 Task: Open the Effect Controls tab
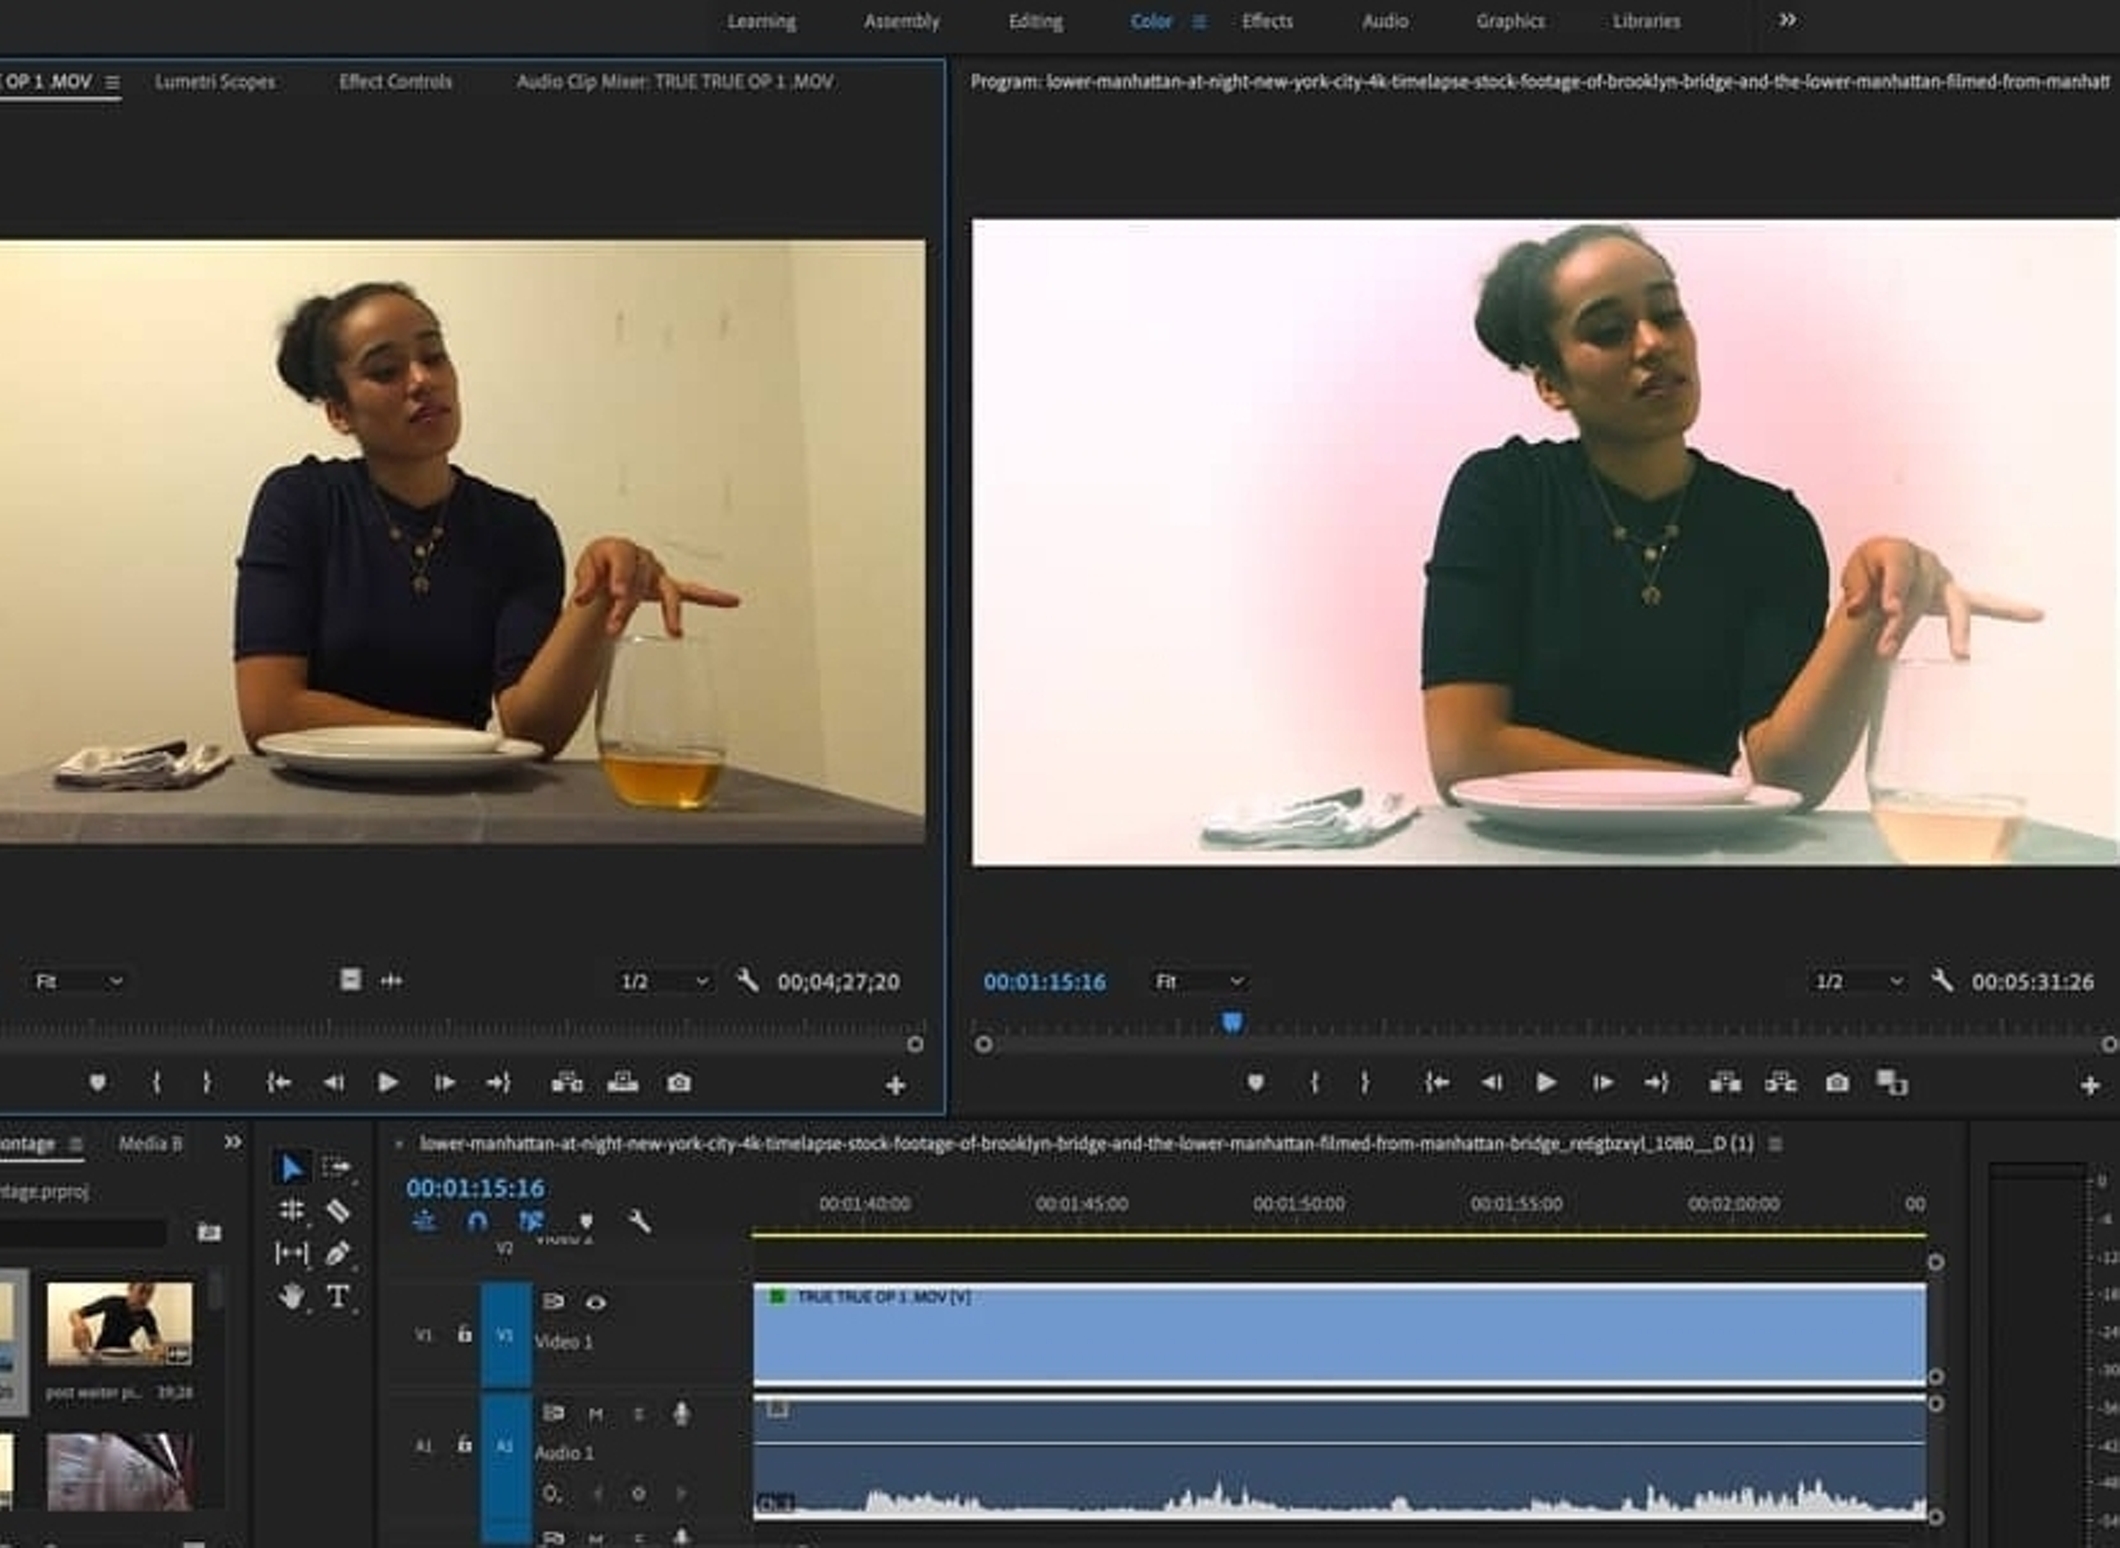[x=395, y=82]
